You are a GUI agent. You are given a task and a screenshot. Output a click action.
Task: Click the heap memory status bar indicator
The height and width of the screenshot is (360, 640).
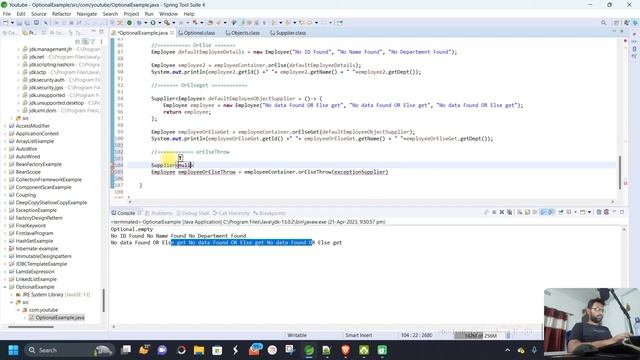pos(479,335)
